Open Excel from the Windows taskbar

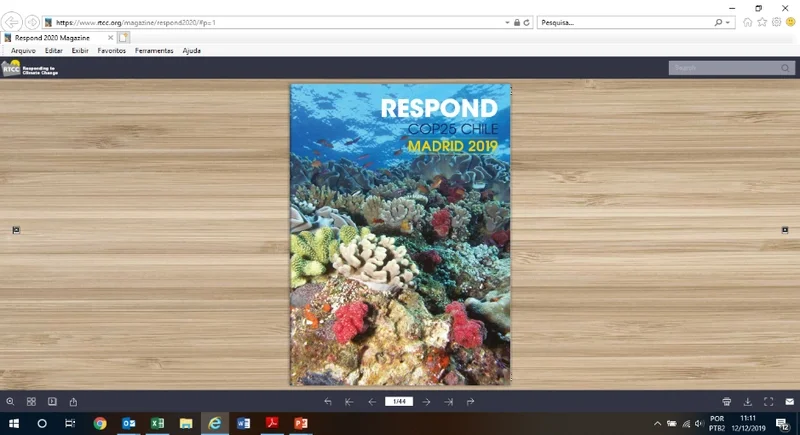(157, 423)
